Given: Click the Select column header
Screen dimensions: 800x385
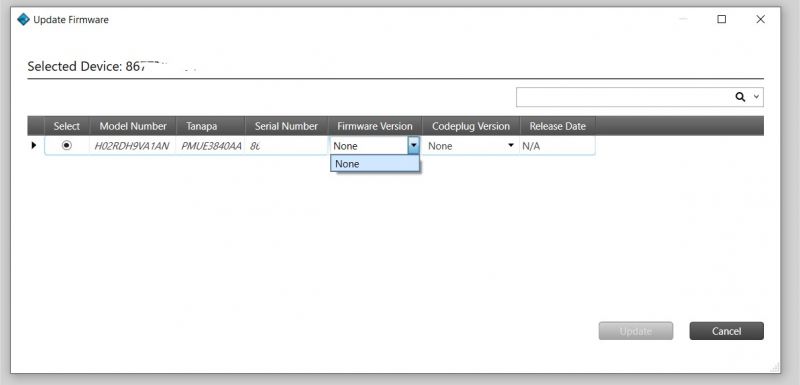Looking at the screenshot, I should 67,126.
